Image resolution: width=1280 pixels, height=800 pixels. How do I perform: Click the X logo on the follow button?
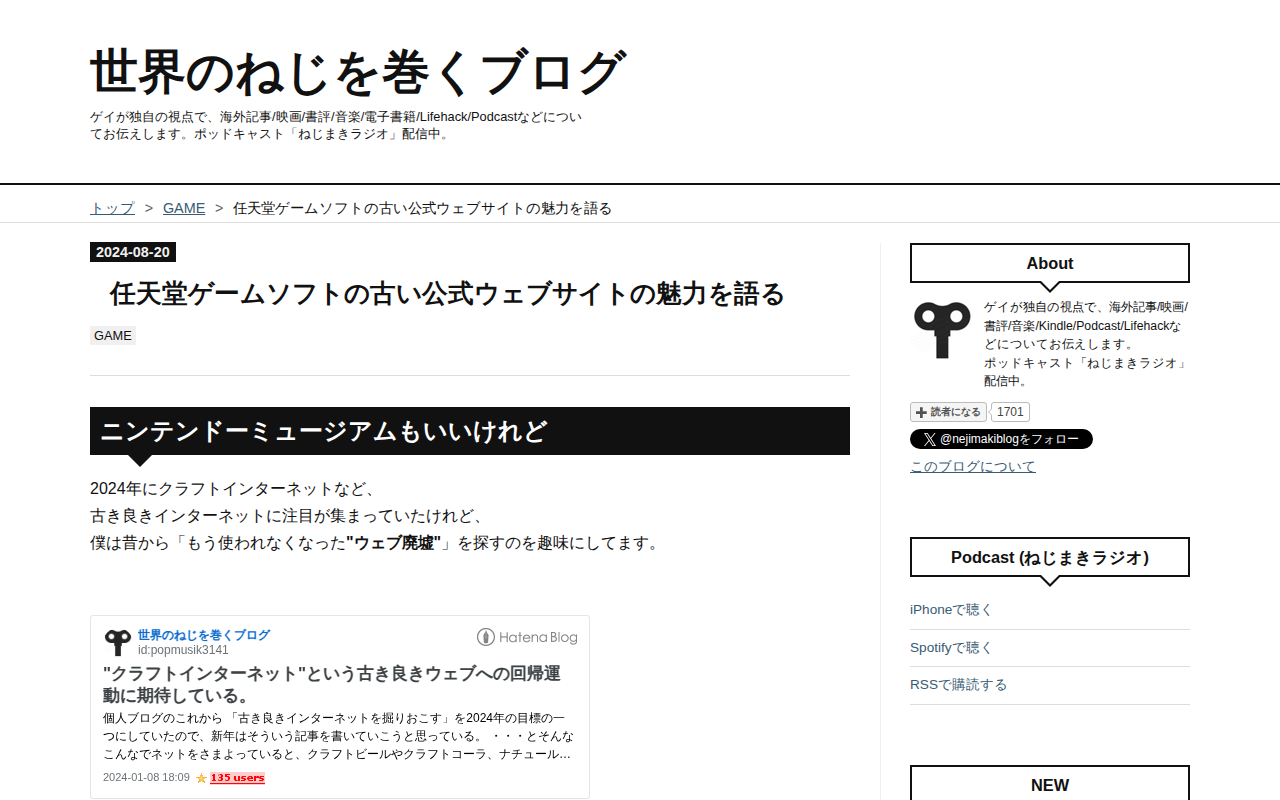(x=930, y=439)
